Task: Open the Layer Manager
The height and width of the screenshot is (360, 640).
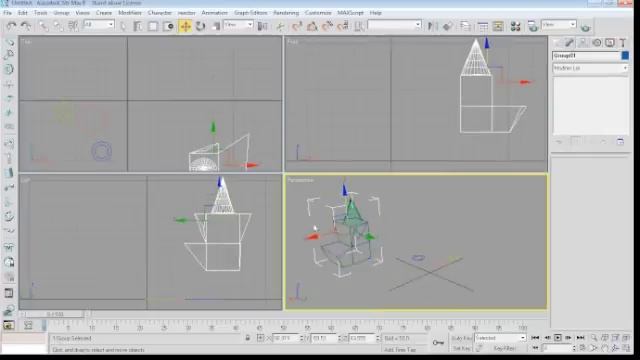Action: [465, 27]
